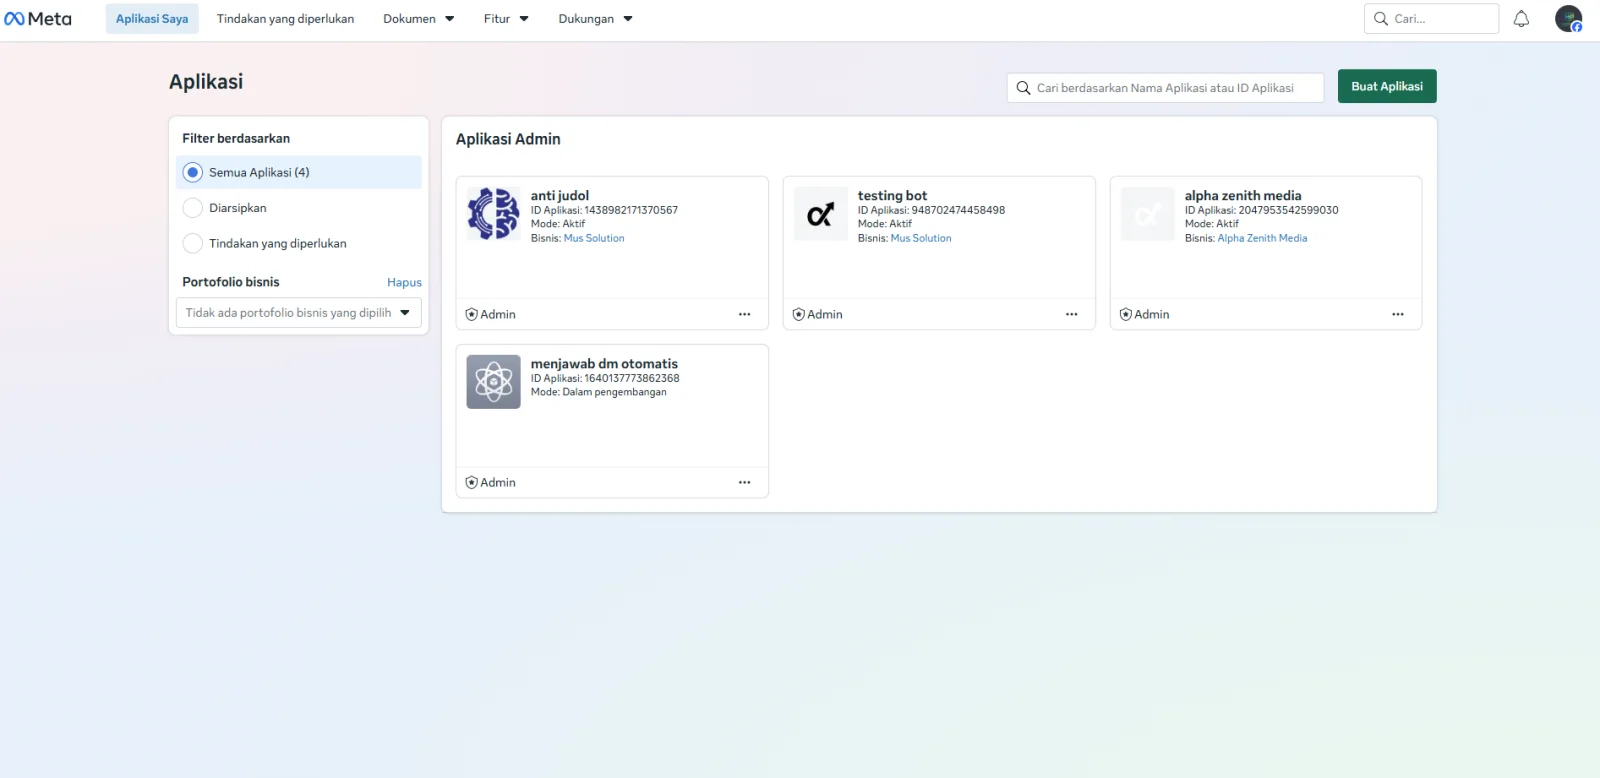The height and width of the screenshot is (778, 1600).
Task: Open Tindakan yang diperlukan in top navigation
Action: (x=285, y=18)
